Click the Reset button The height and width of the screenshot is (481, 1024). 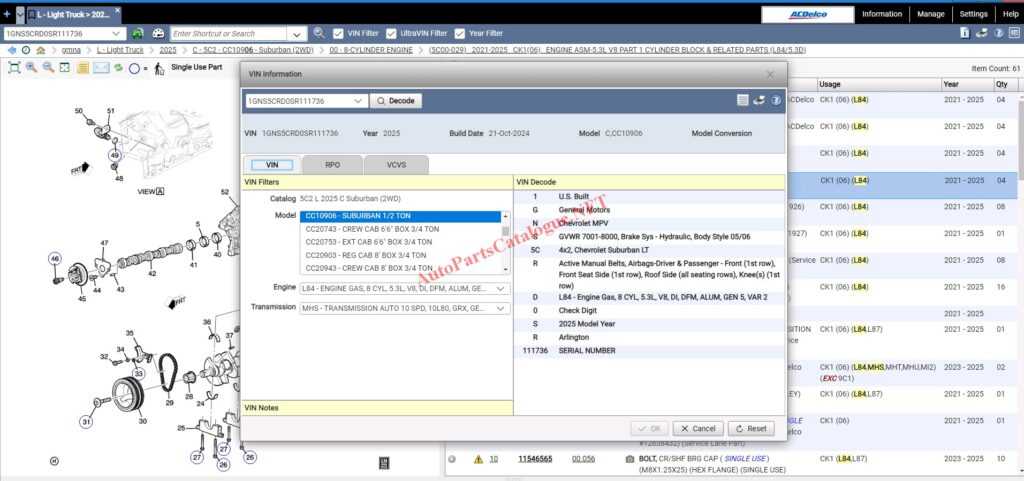(751, 429)
